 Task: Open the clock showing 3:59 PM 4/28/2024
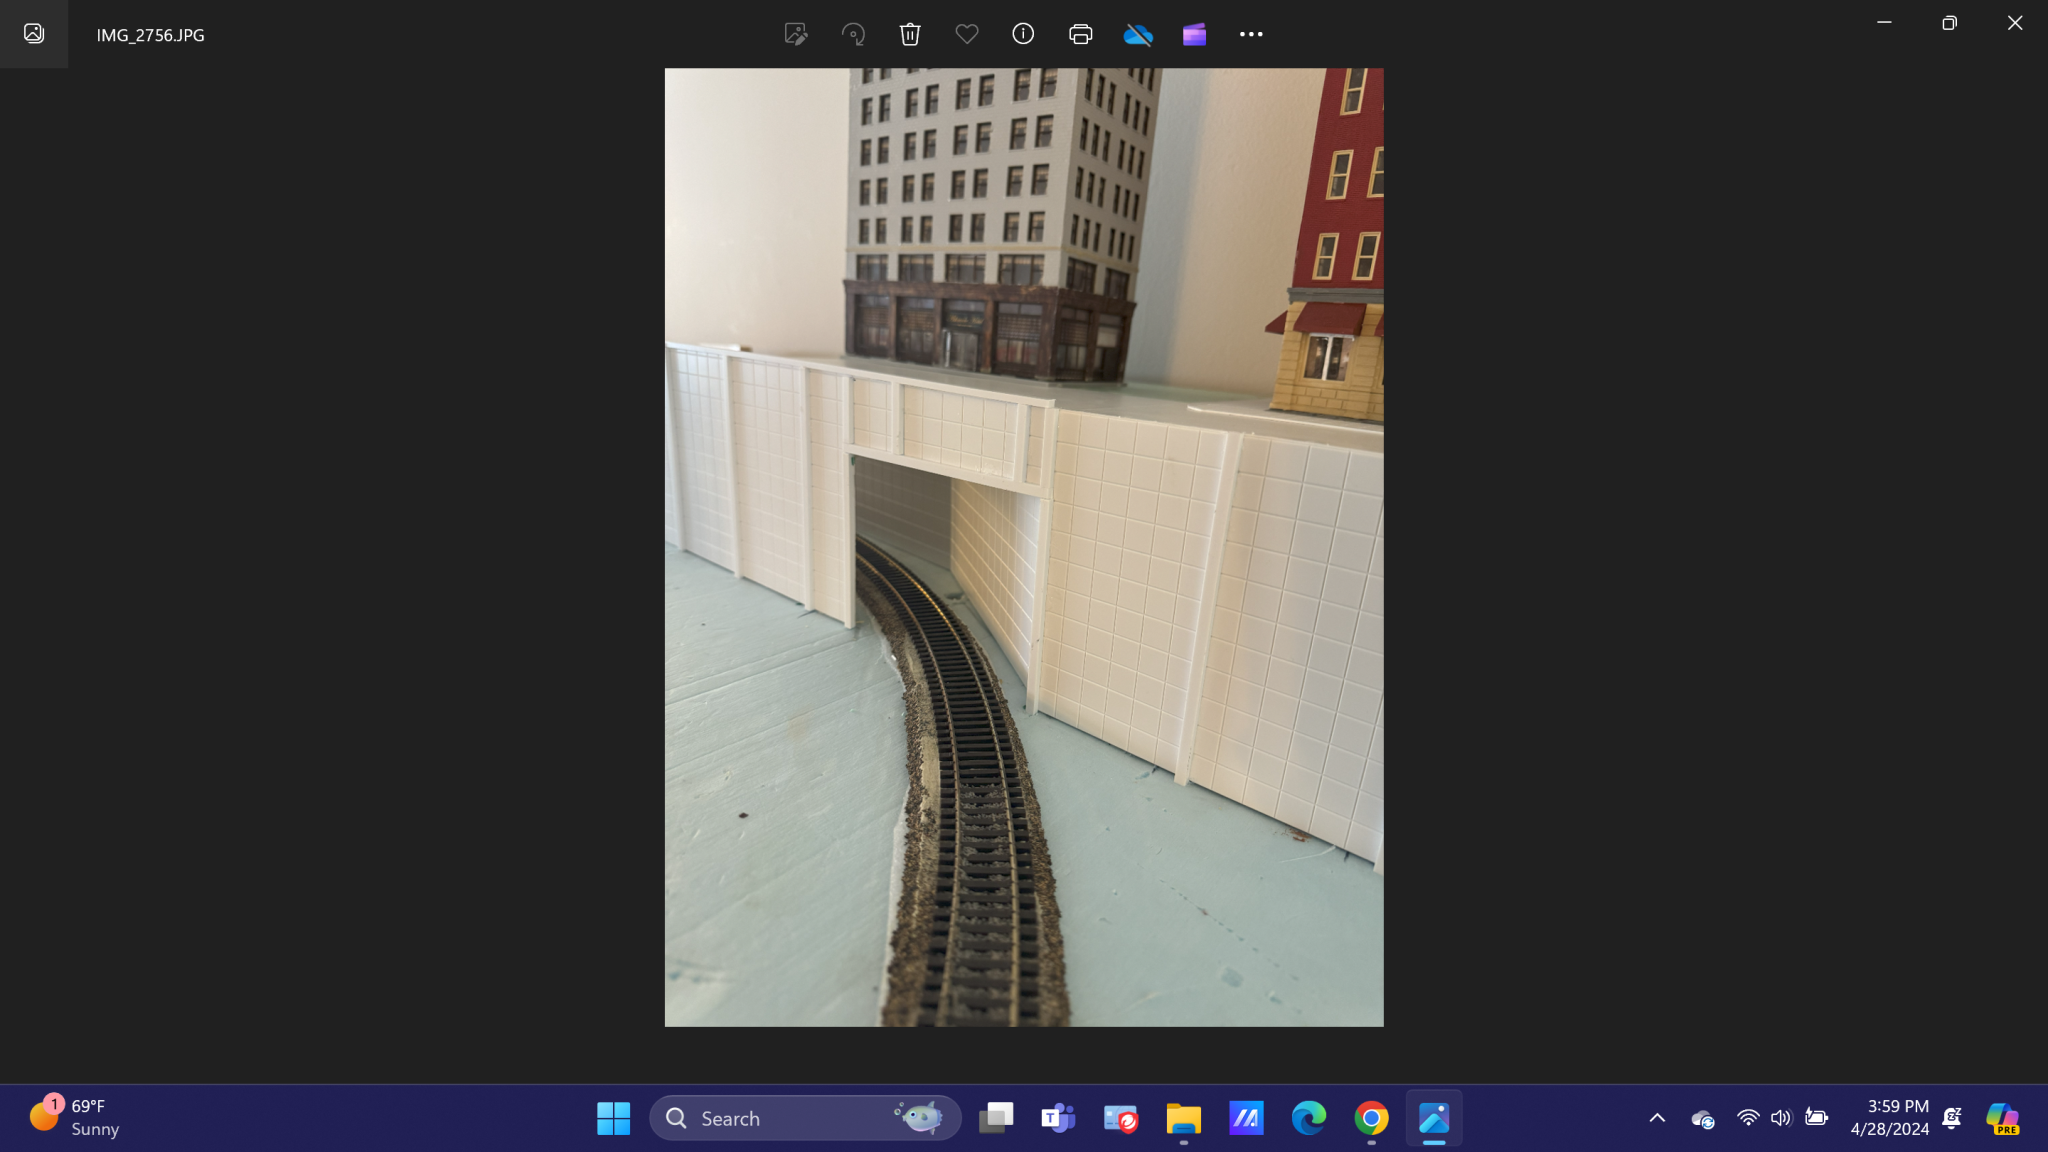1889,1118
